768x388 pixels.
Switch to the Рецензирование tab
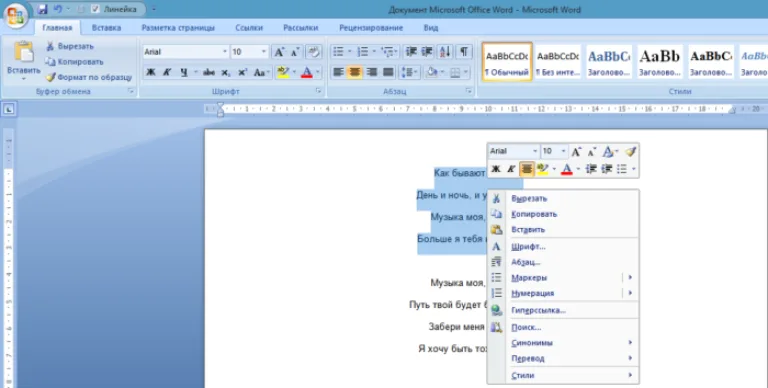(371, 28)
